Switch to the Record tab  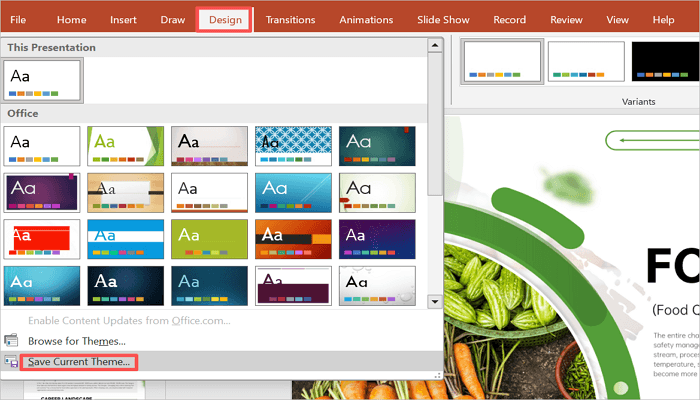tap(509, 20)
